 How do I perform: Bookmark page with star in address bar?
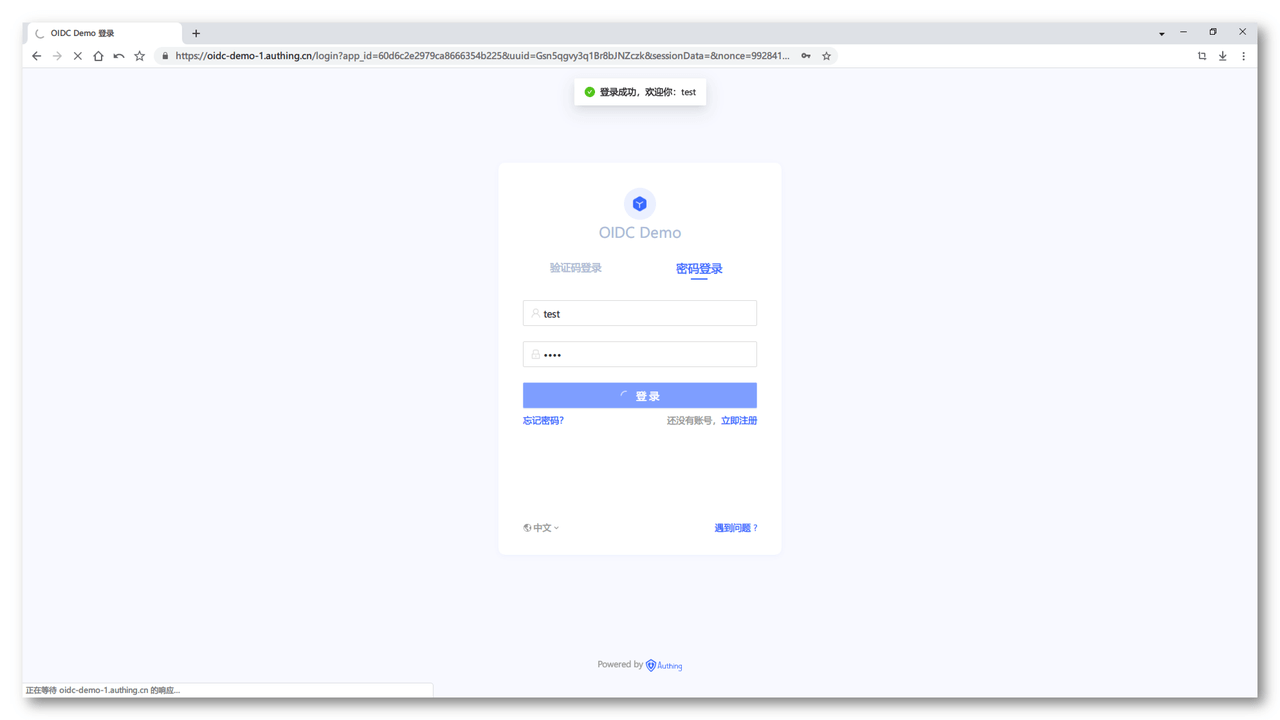[826, 56]
